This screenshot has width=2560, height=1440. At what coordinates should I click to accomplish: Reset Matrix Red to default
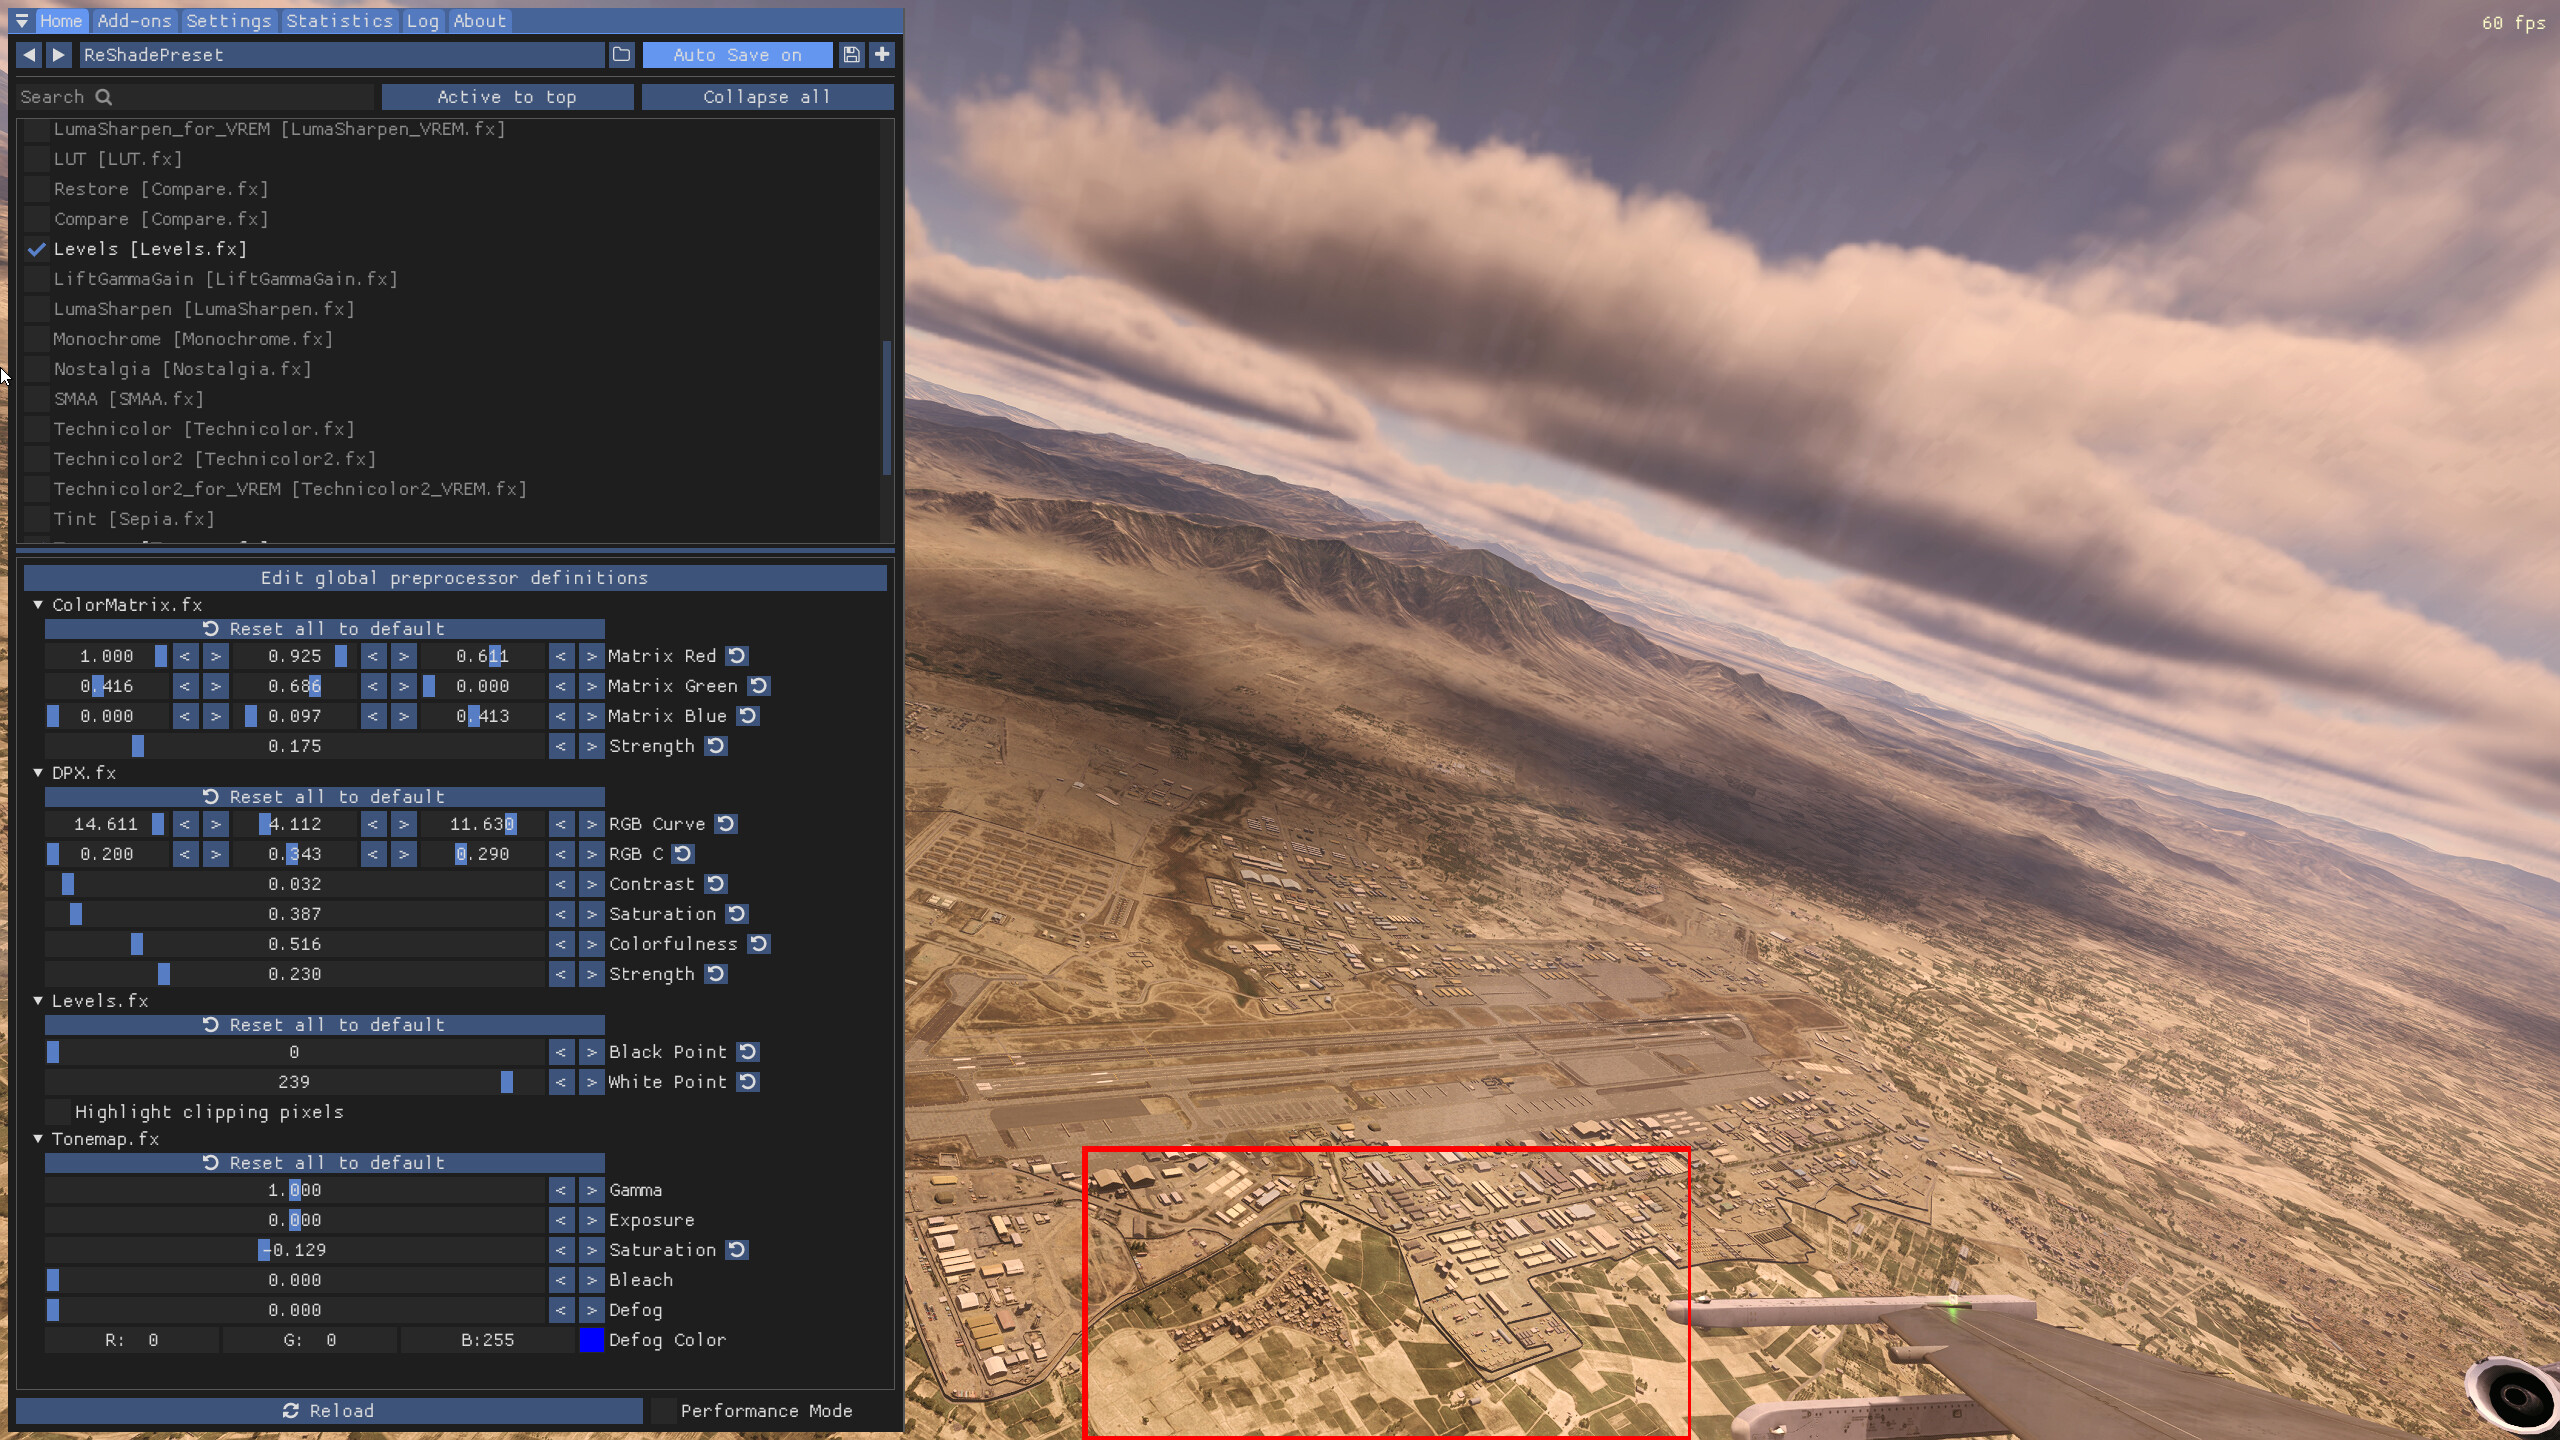point(737,656)
